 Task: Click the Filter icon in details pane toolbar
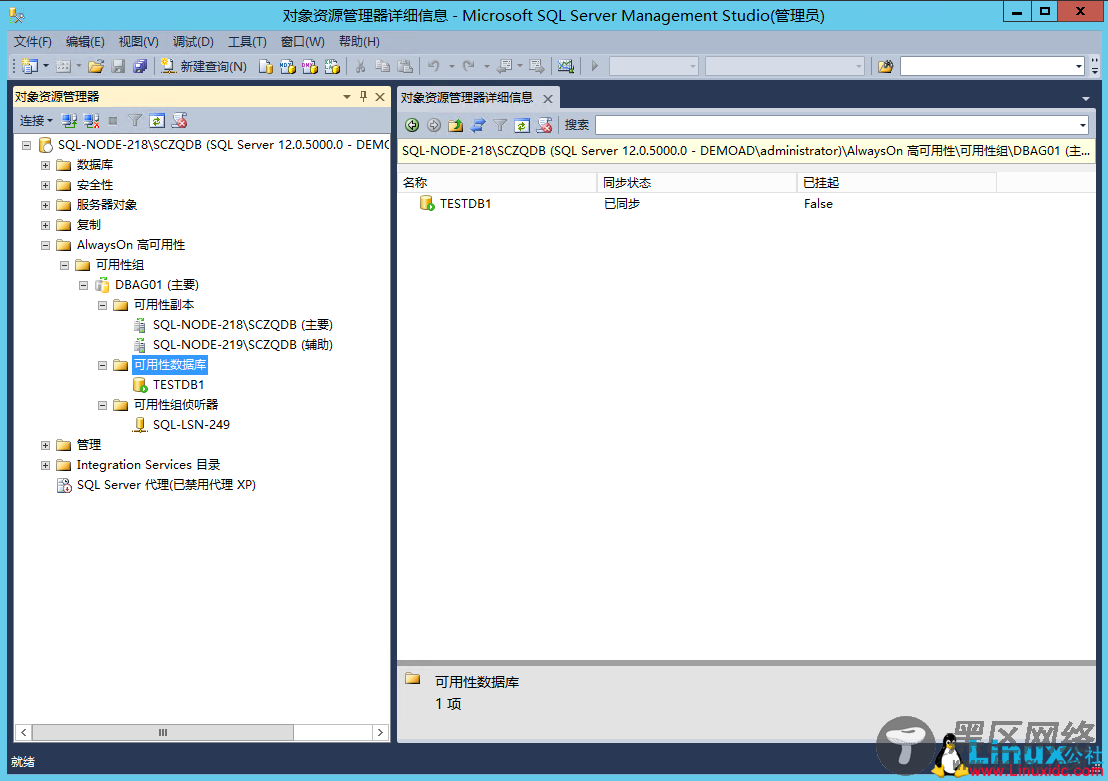pyautogui.click(x=500, y=125)
